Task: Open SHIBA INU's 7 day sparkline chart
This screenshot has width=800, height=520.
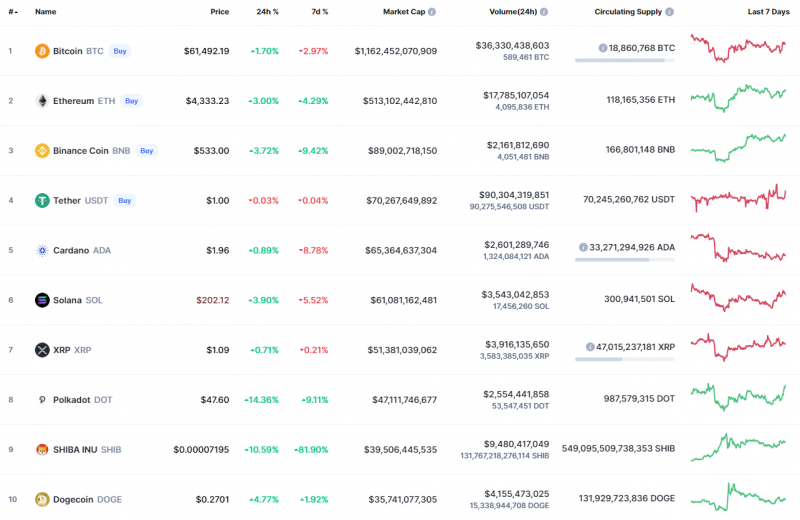Action: click(738, 447)
